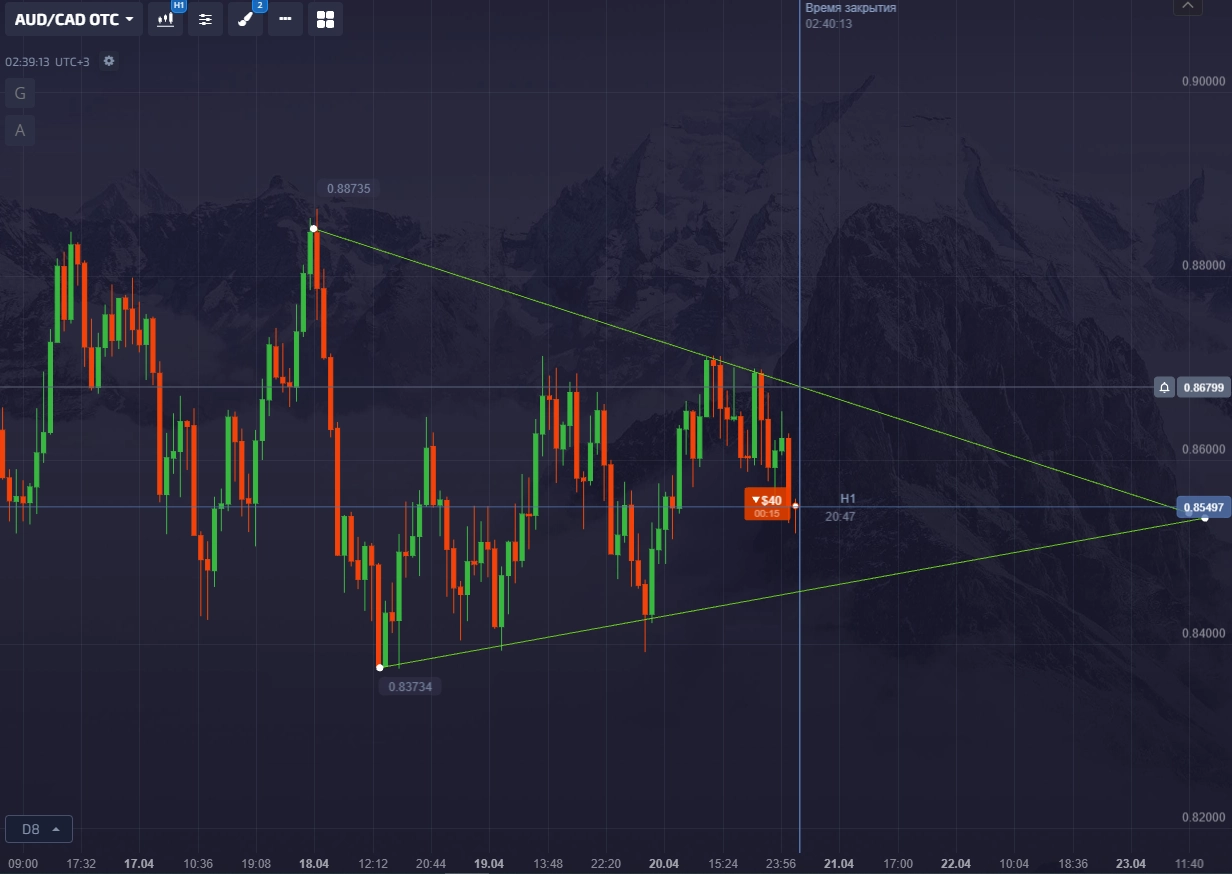
Task: Open the chart type and H1 timeframe menu
Action: tap(166, 19)
